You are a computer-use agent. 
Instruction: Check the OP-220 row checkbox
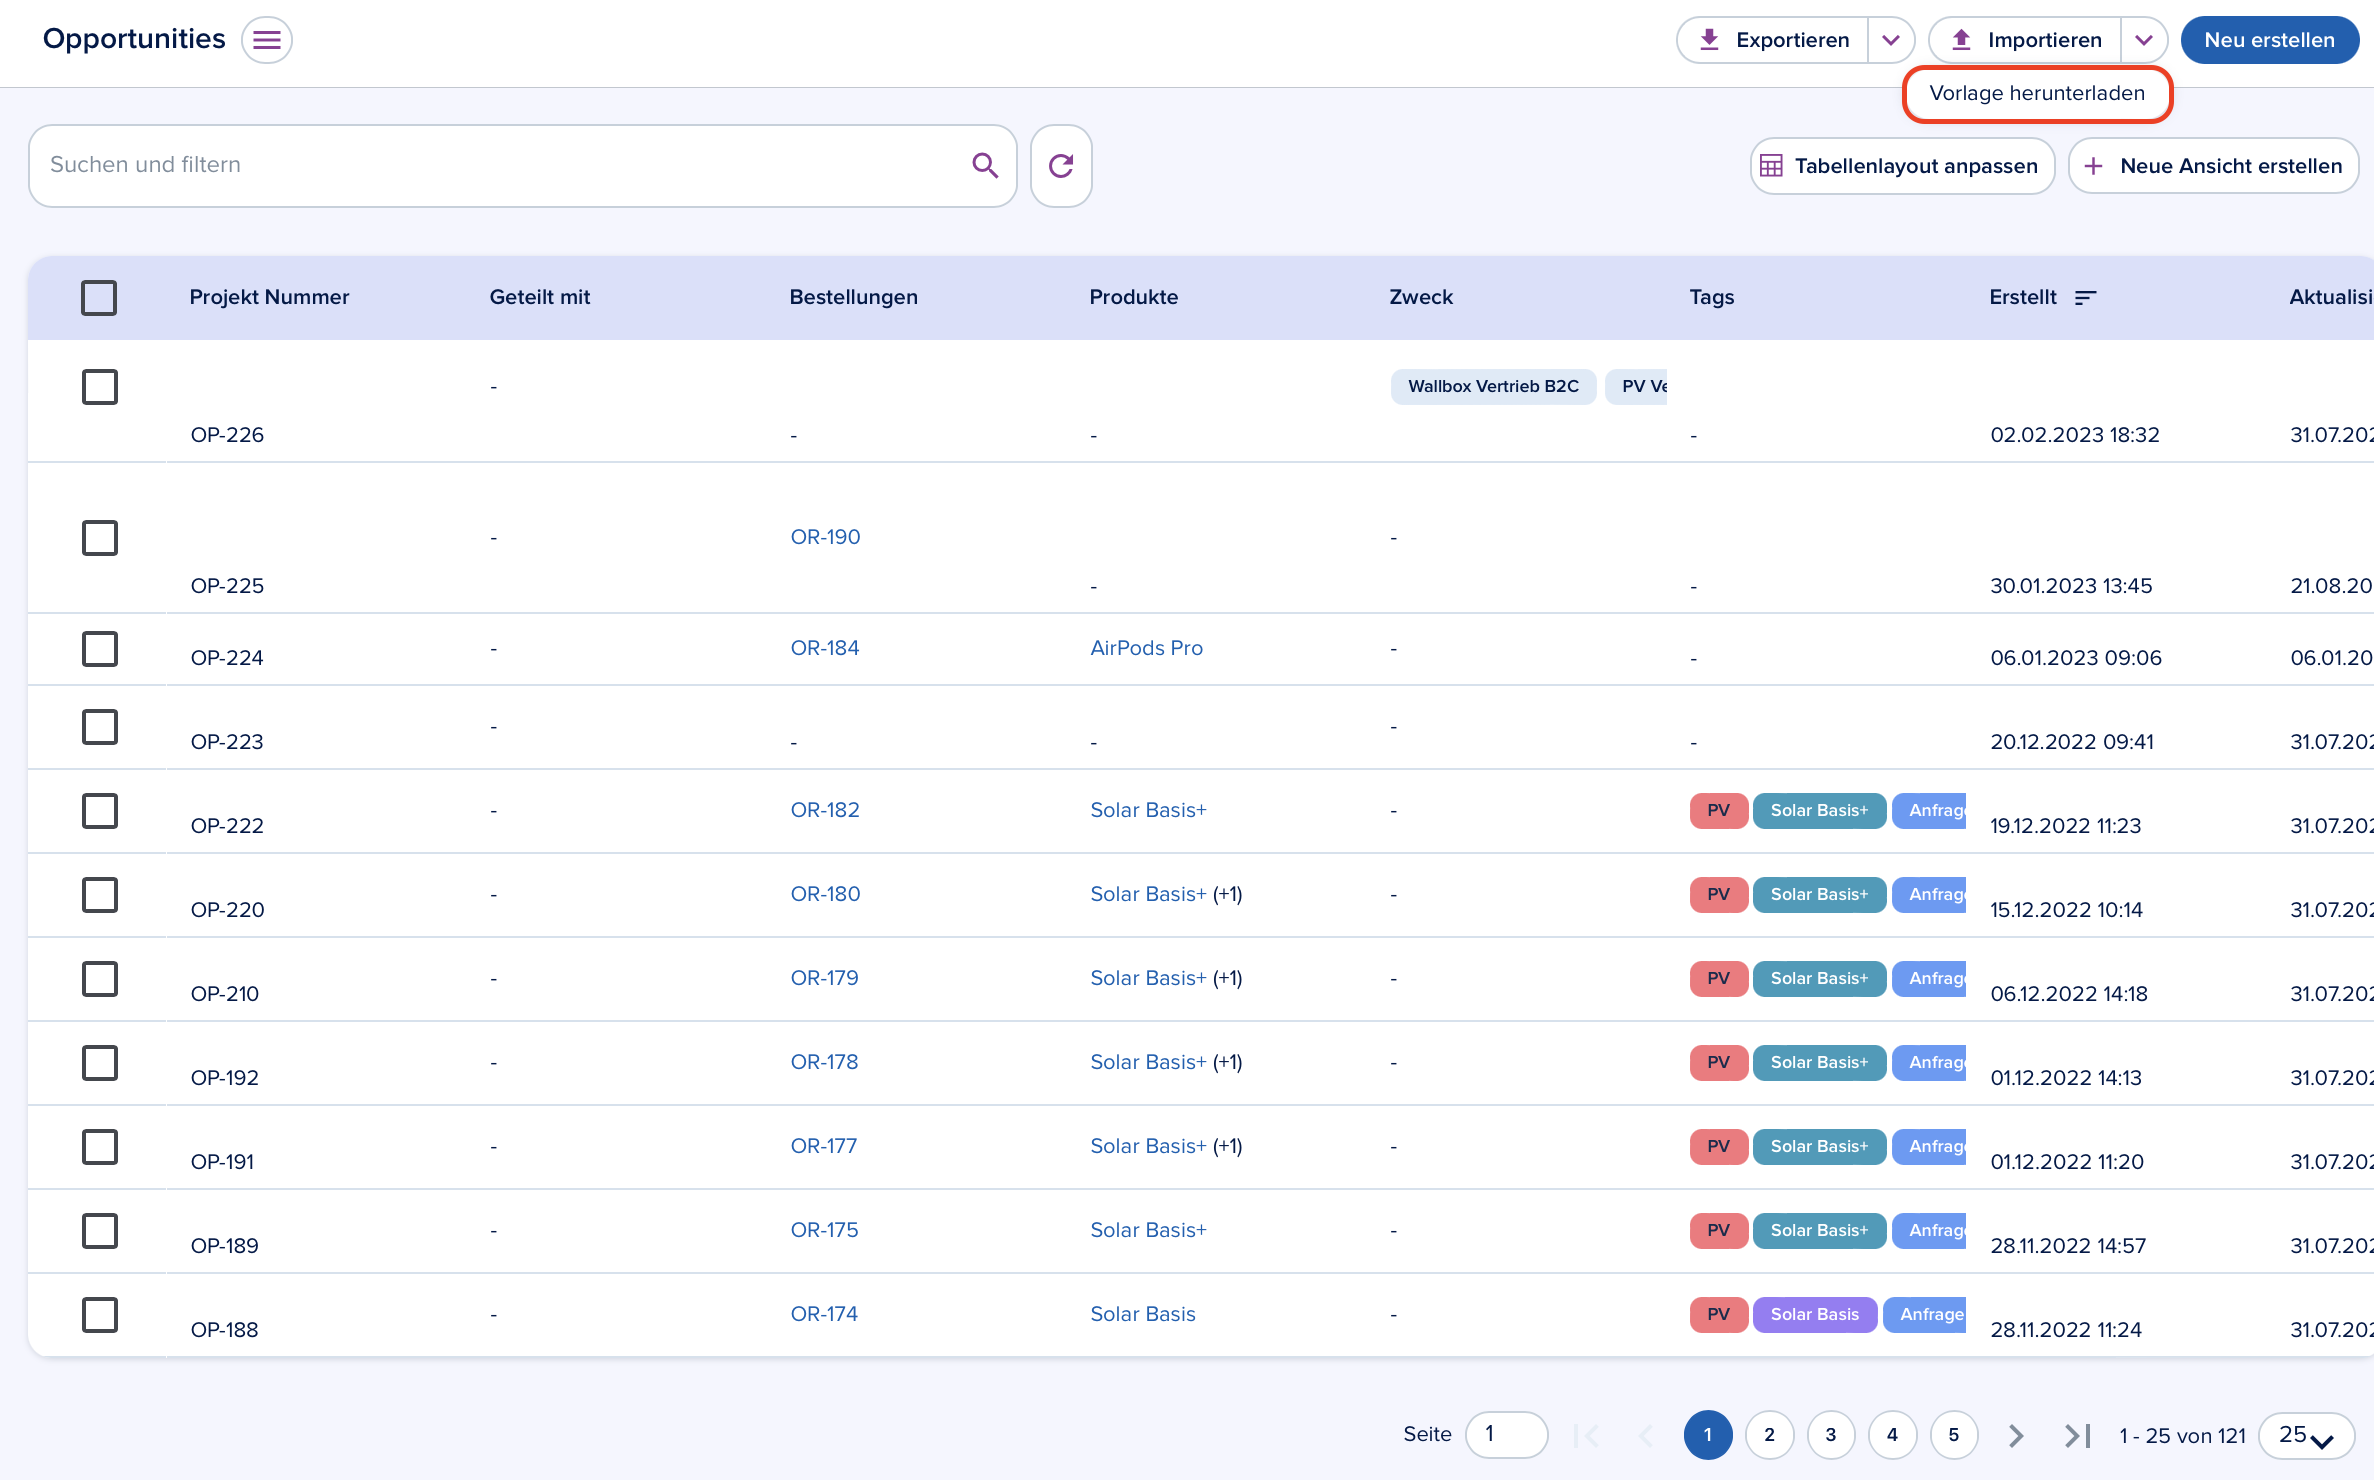pyautogui.click(x=99, y=894)
